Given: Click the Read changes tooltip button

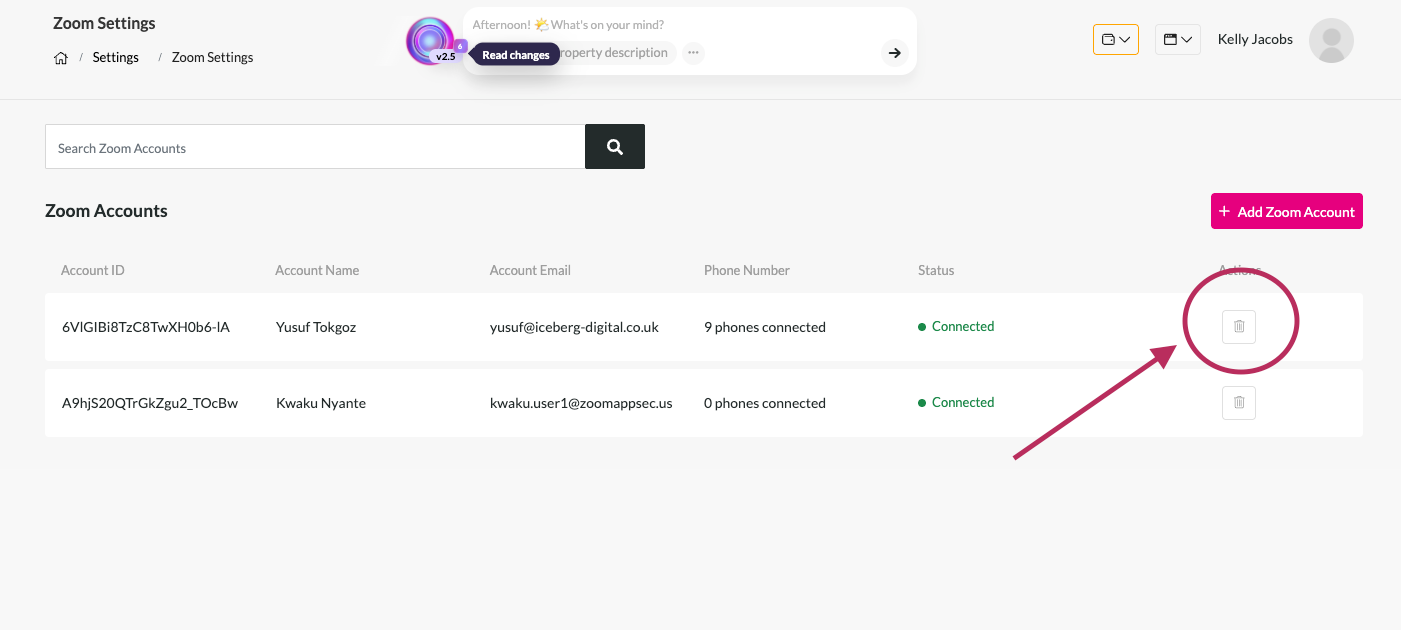Looking at the screenshot, I should coord(516,55).
